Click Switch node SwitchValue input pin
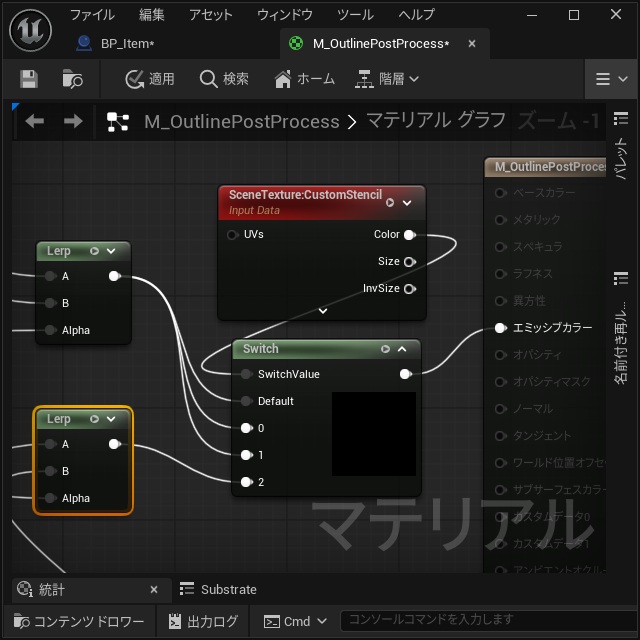This screenshot has height=640, width=640. (246, 374)
